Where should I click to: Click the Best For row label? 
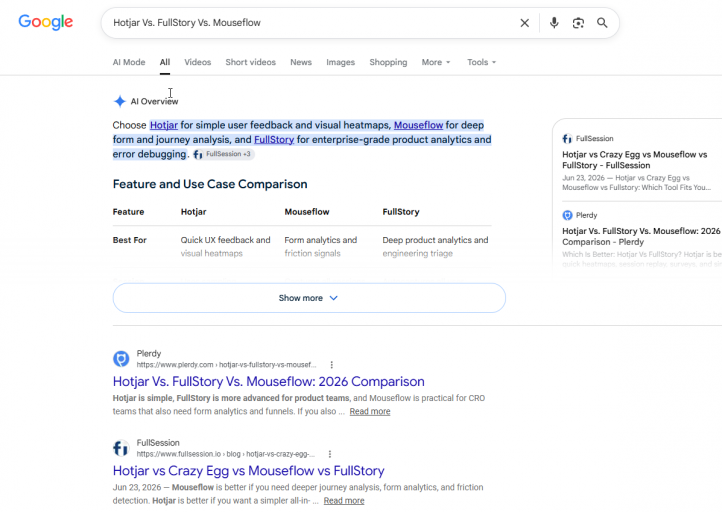tap(130, 240)
